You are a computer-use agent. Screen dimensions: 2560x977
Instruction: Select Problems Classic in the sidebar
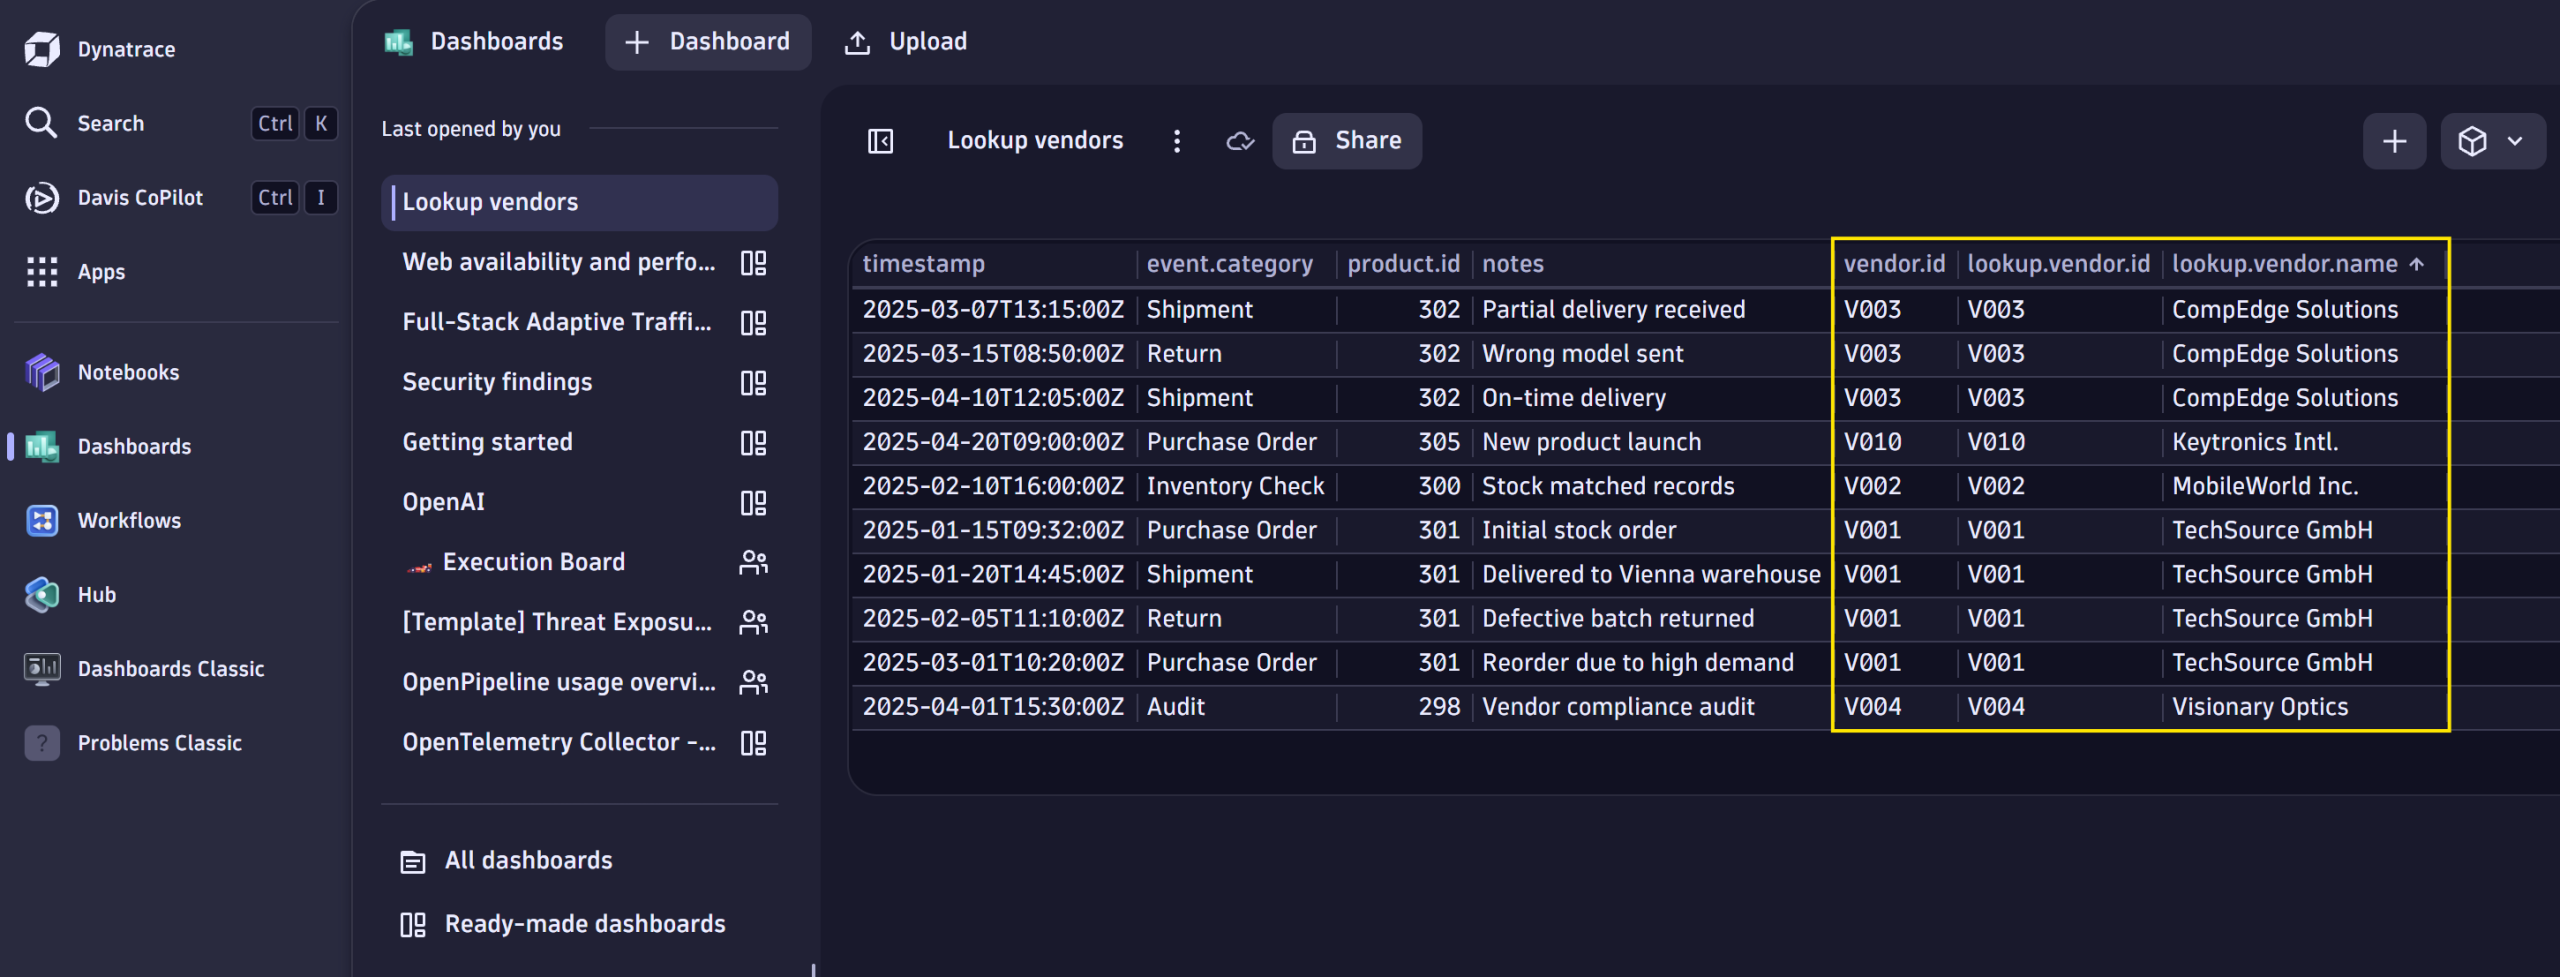click(160, 742)
